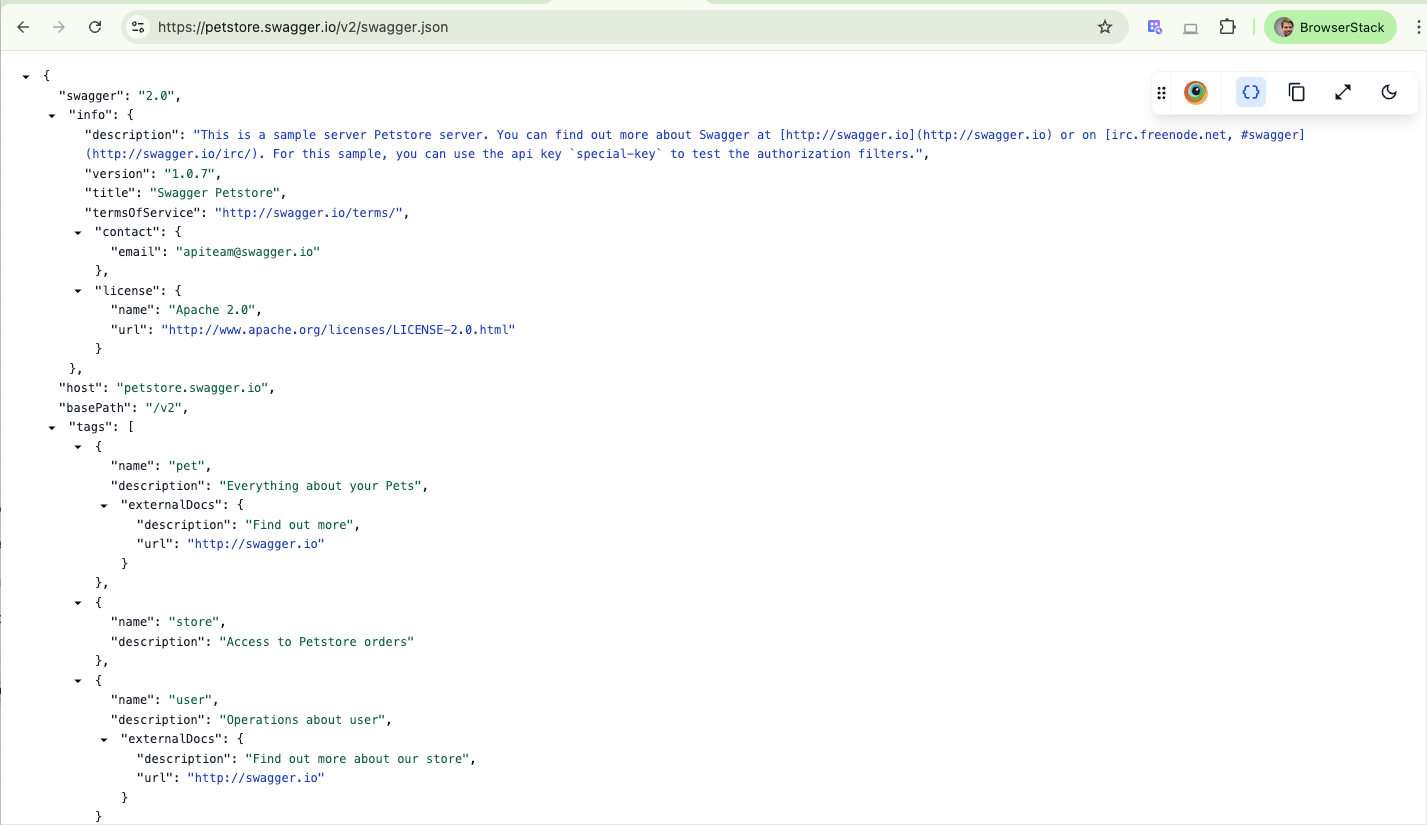1427x825 pixels.
Task: Open the Apache LICENSE-2.0 link
Action: (339, 329)
